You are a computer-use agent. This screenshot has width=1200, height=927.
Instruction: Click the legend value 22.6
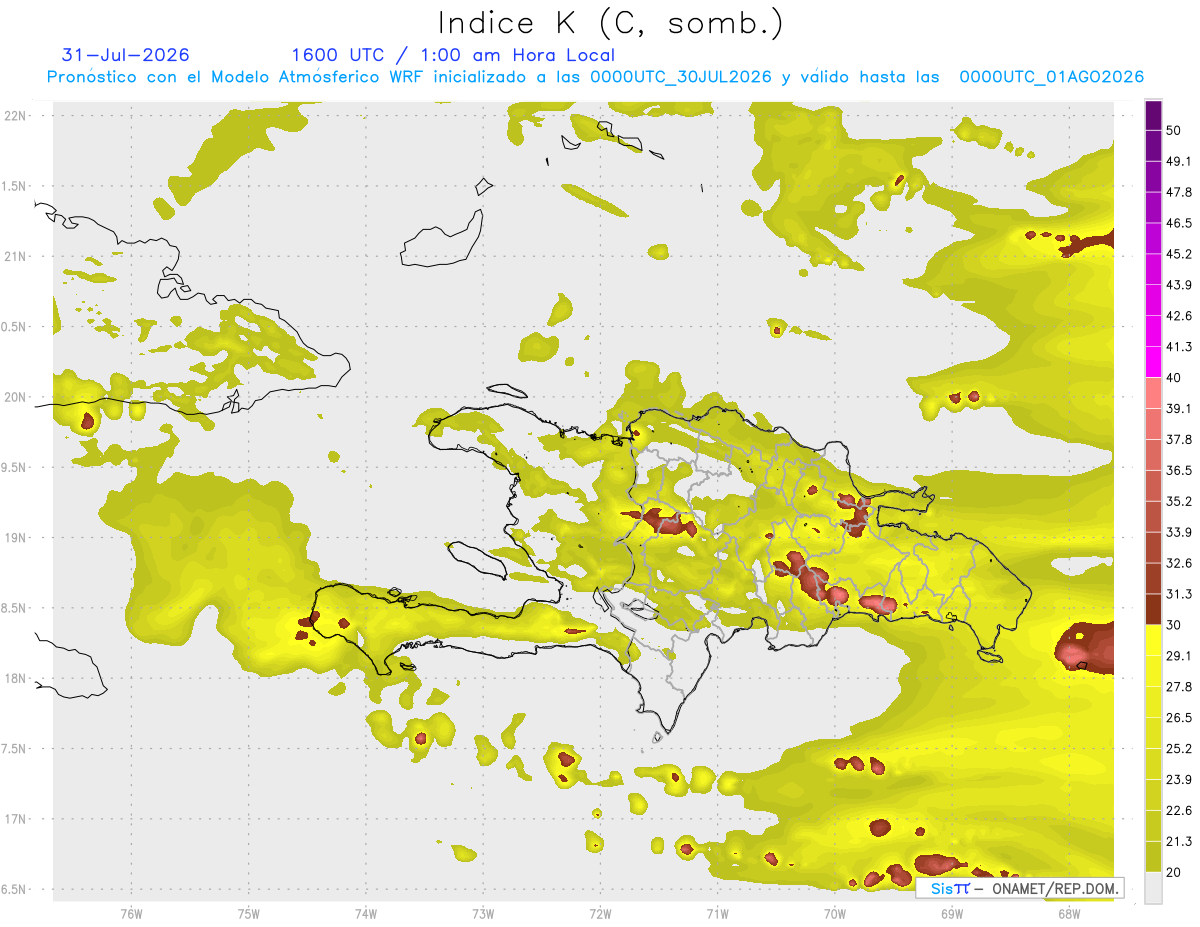(x=1179, y=811)
